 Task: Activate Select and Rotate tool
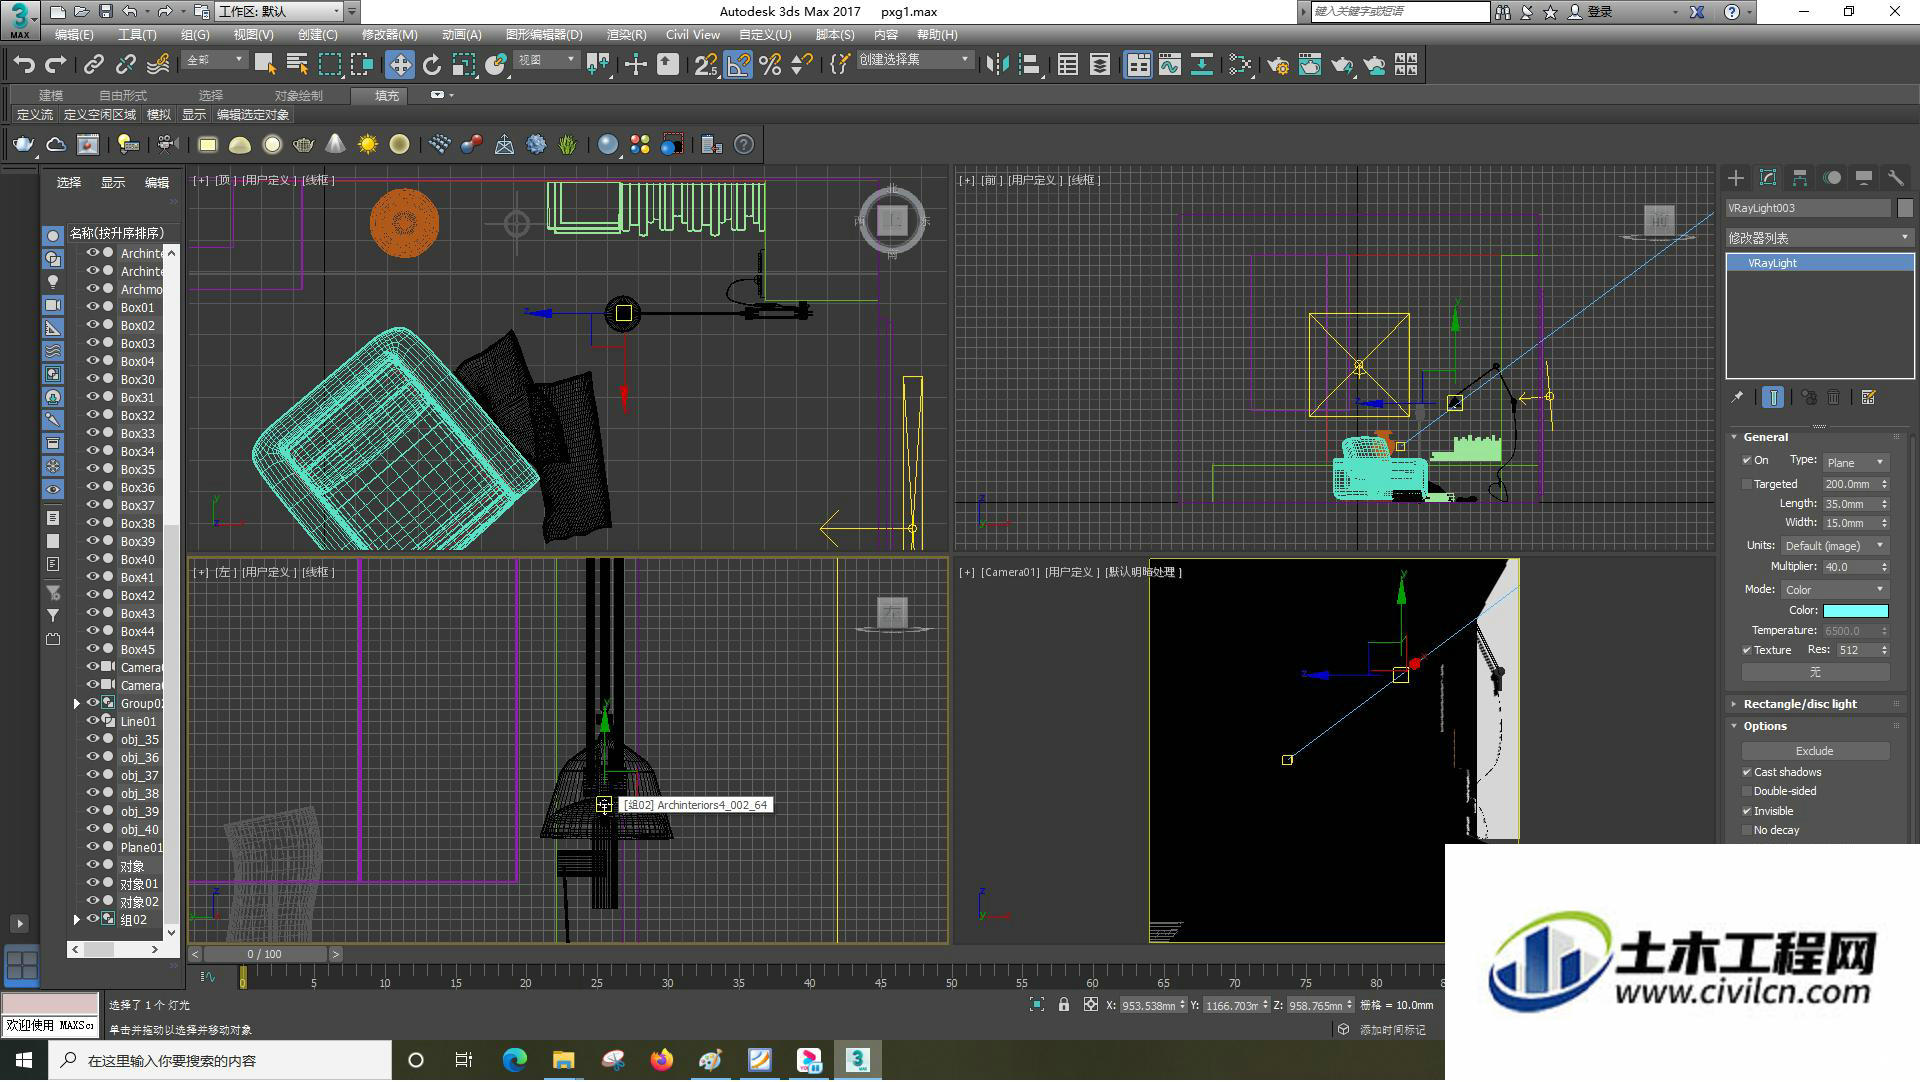tap(432, 65)
